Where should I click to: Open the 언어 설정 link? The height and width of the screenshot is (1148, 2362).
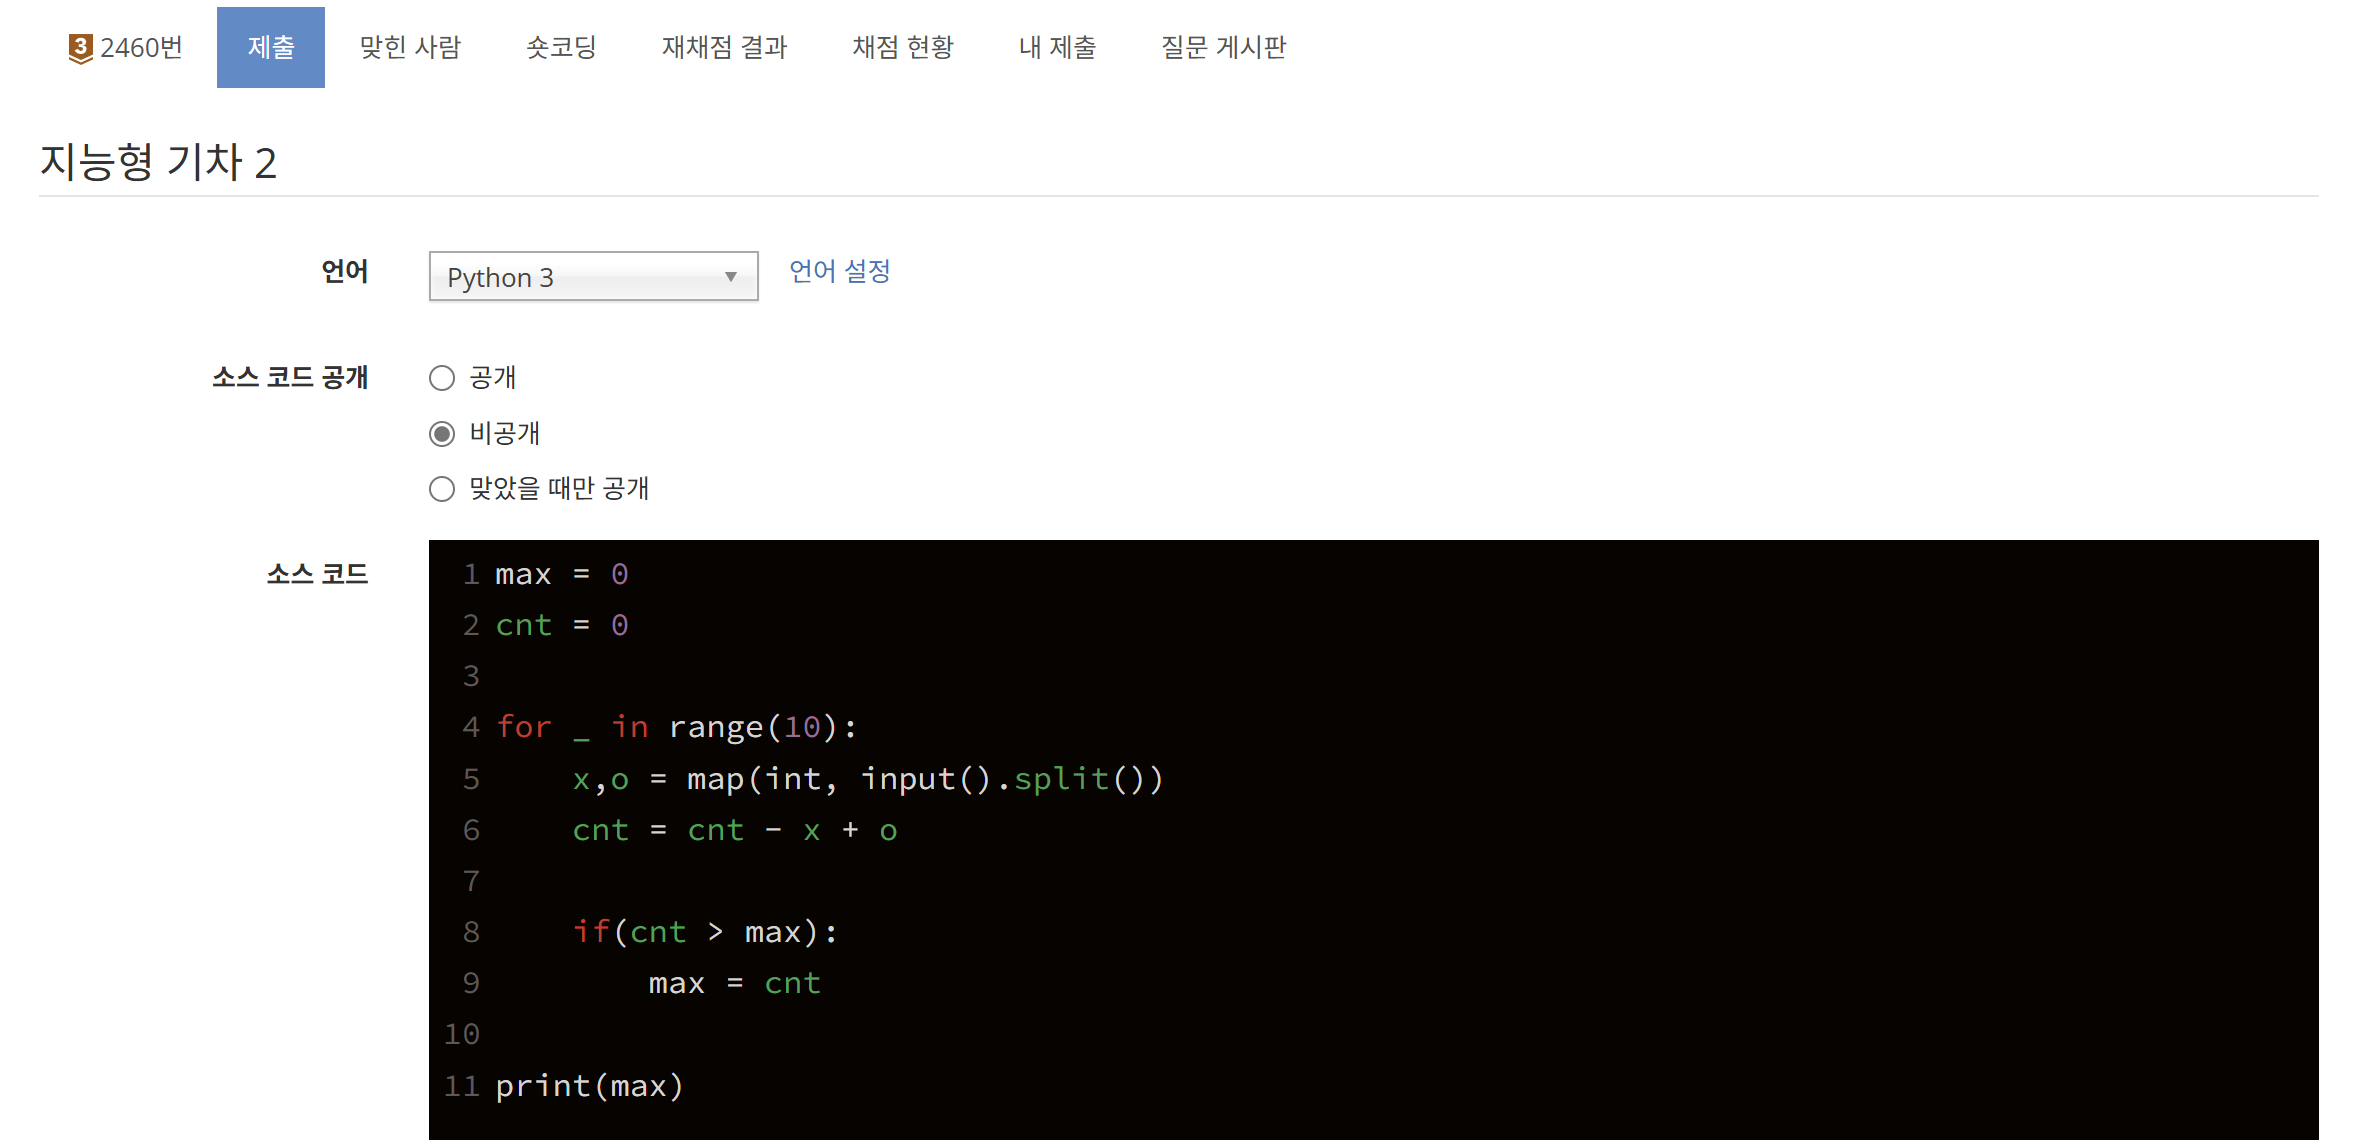tap(839, 271)
